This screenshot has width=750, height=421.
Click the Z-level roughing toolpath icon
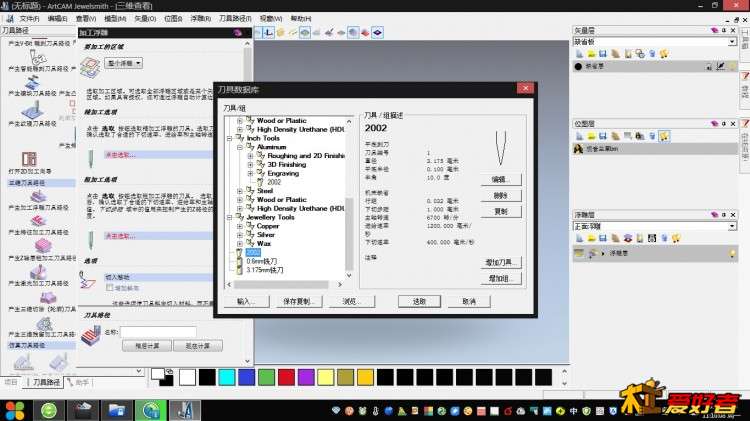coord(43,247)
